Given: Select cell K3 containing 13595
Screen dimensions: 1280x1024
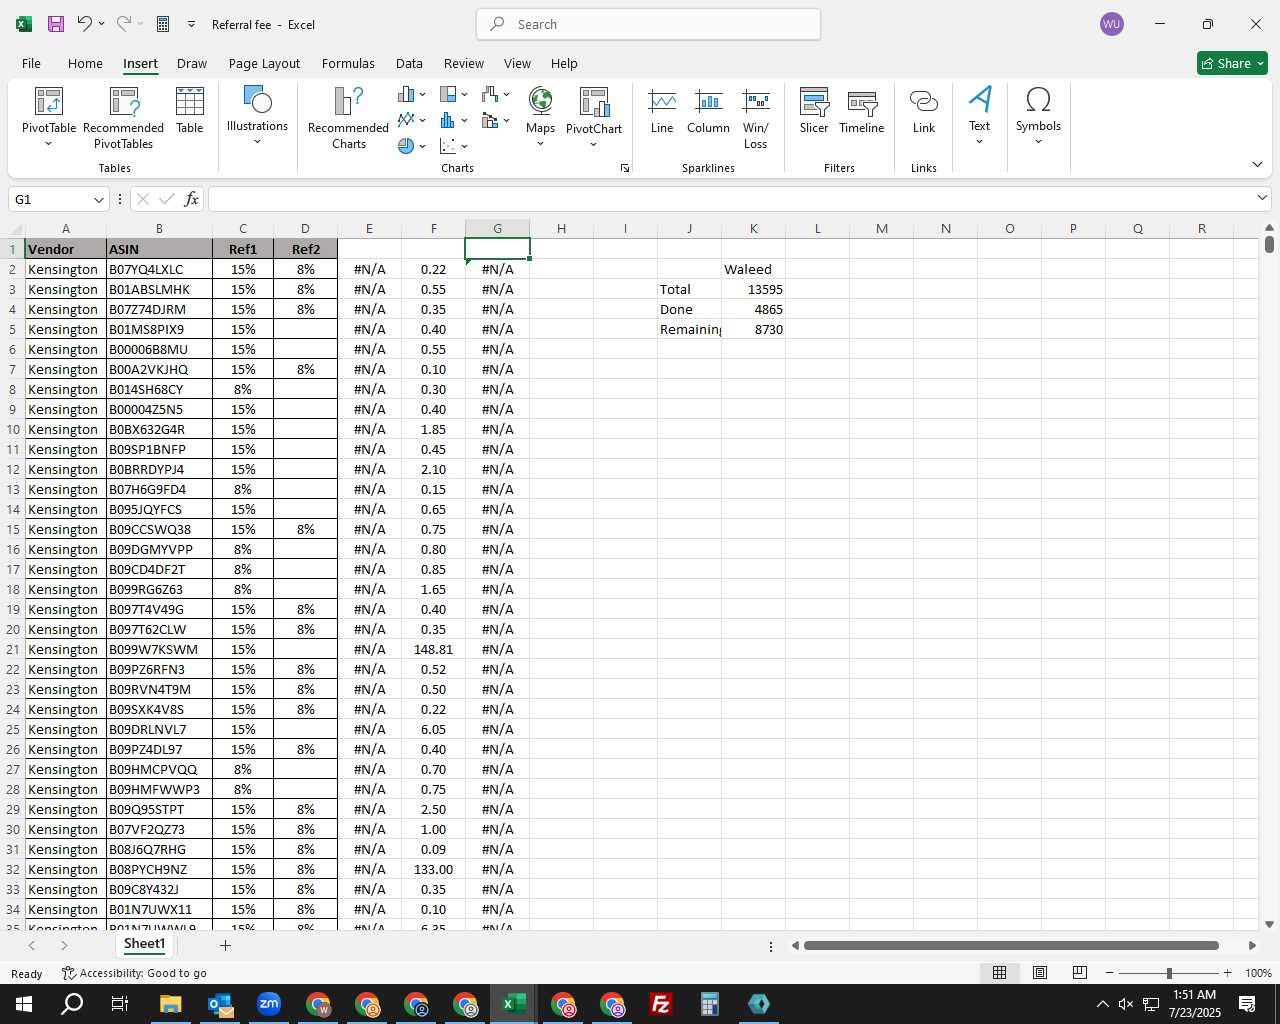Looking at the screenshot, I should [753, 289].
